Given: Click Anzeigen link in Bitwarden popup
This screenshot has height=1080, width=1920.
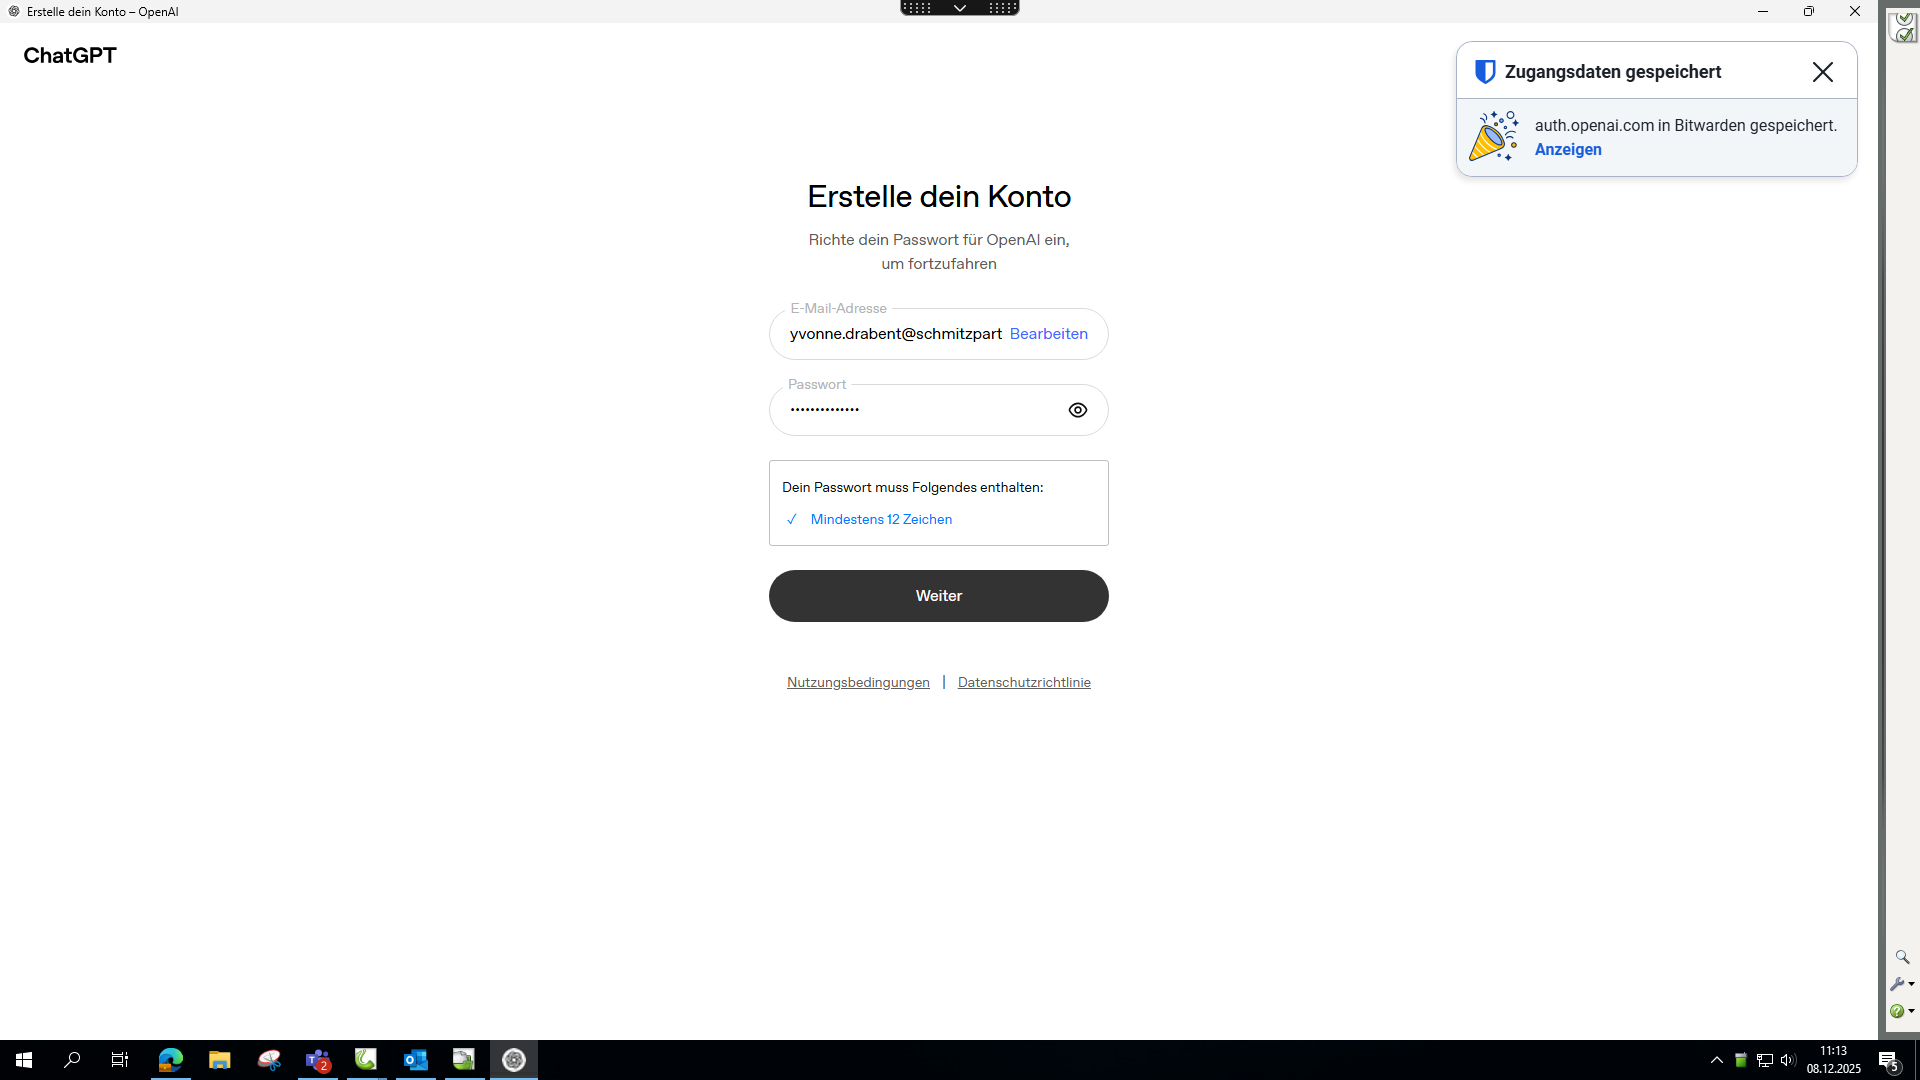Looking at the screenshot, I should 1567,150.
